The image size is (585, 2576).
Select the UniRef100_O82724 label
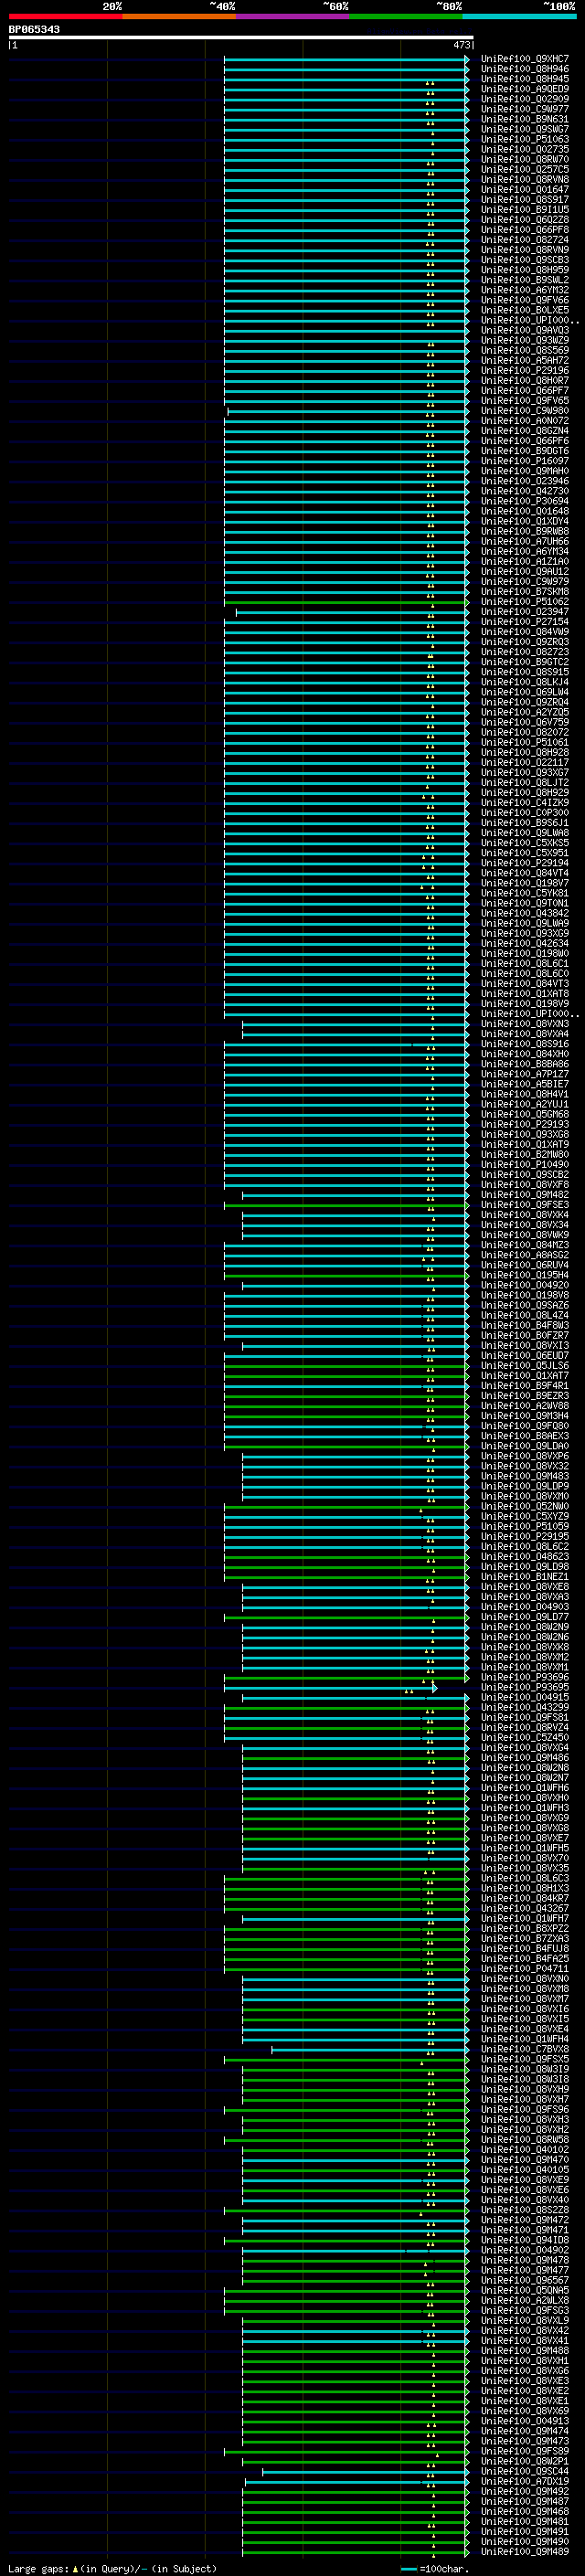(525, 240)
